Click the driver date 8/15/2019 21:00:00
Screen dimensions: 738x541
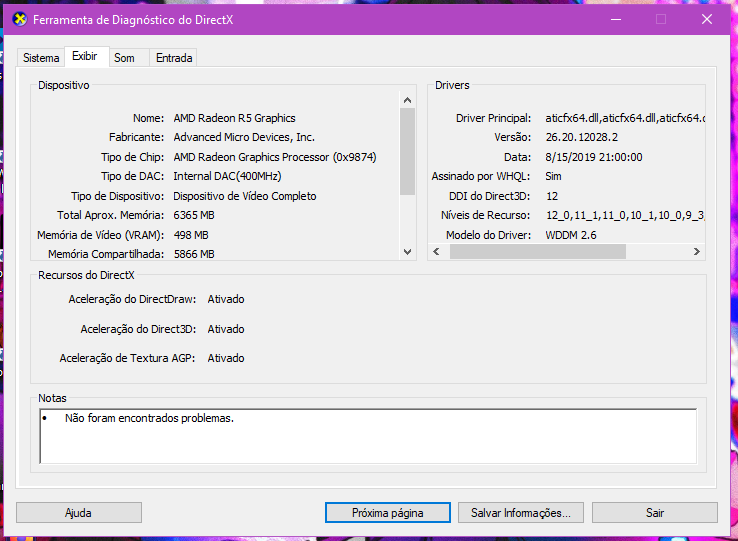594,157
